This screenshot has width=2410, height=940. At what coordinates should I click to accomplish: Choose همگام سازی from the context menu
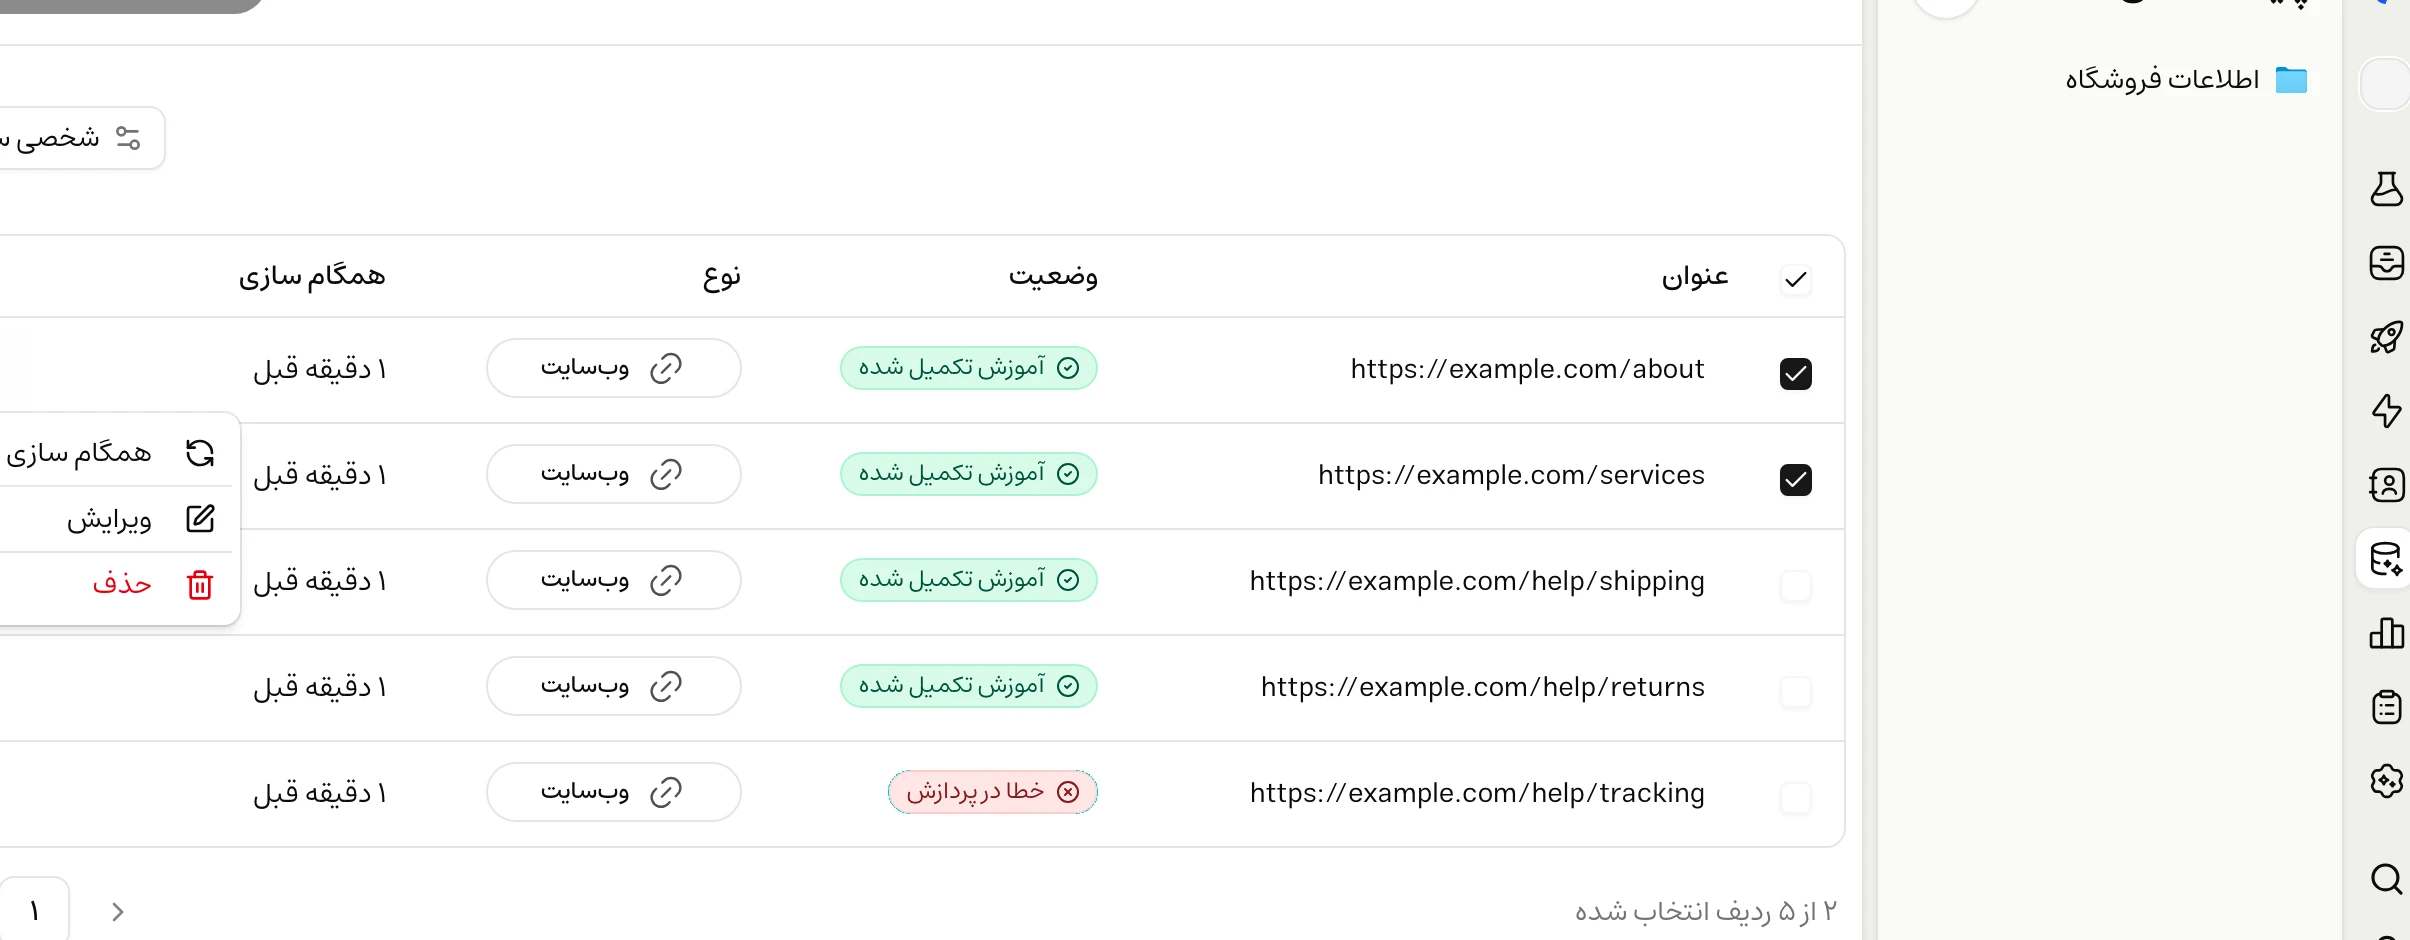tap(115, 453)
